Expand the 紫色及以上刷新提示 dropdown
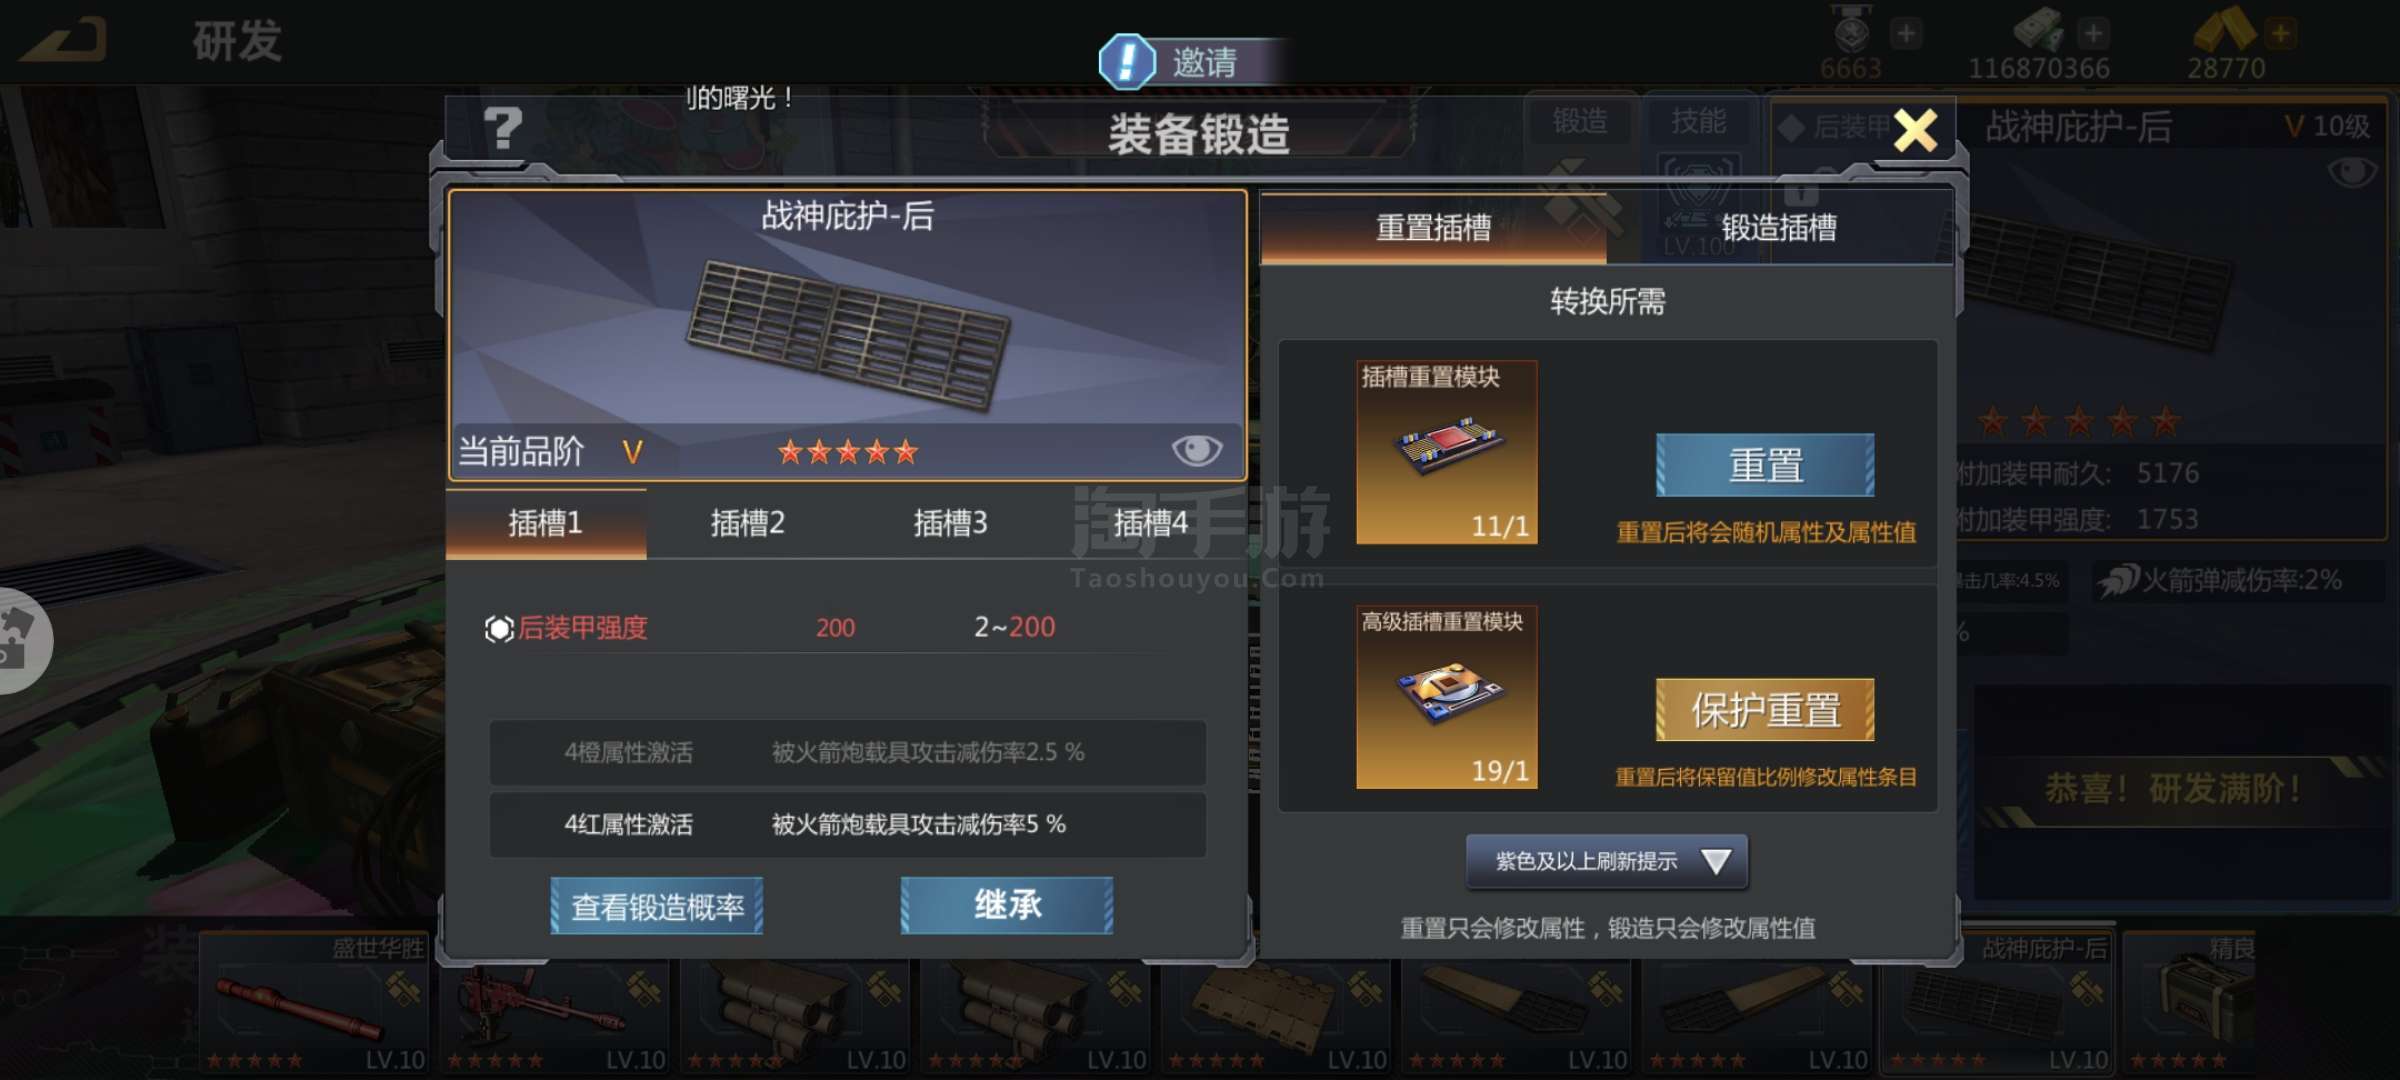This screenshot has width=2400, height=1080. tap(1607, 861)
